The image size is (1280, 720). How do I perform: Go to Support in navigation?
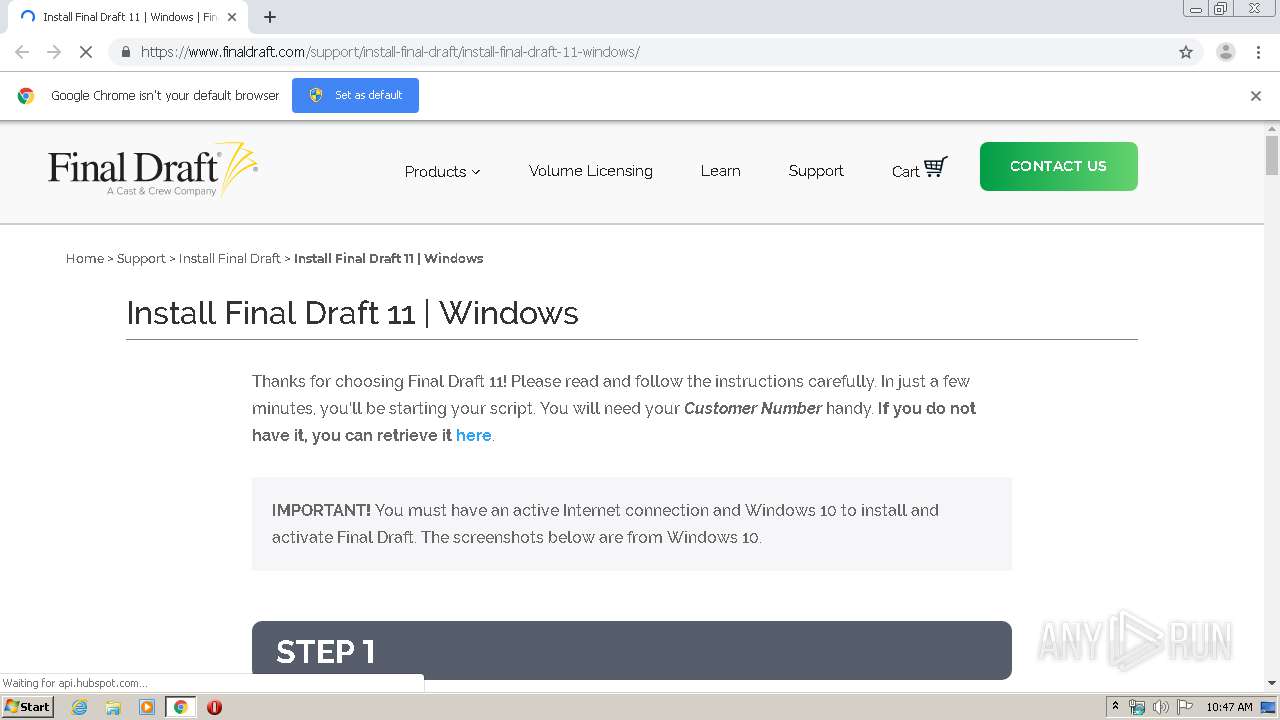point(816,171)
